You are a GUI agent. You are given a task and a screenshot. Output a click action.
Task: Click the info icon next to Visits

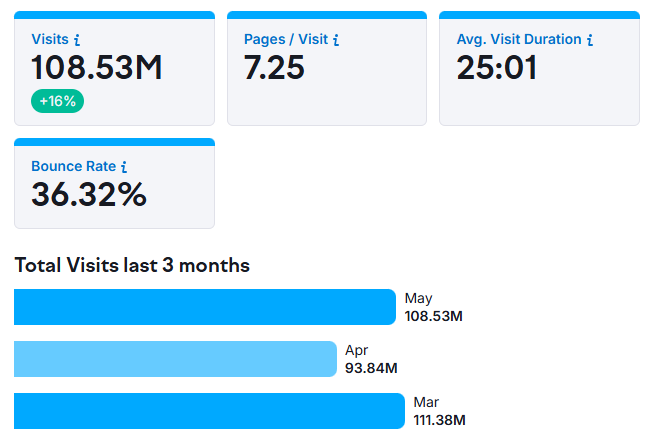[x=77, y=40]
